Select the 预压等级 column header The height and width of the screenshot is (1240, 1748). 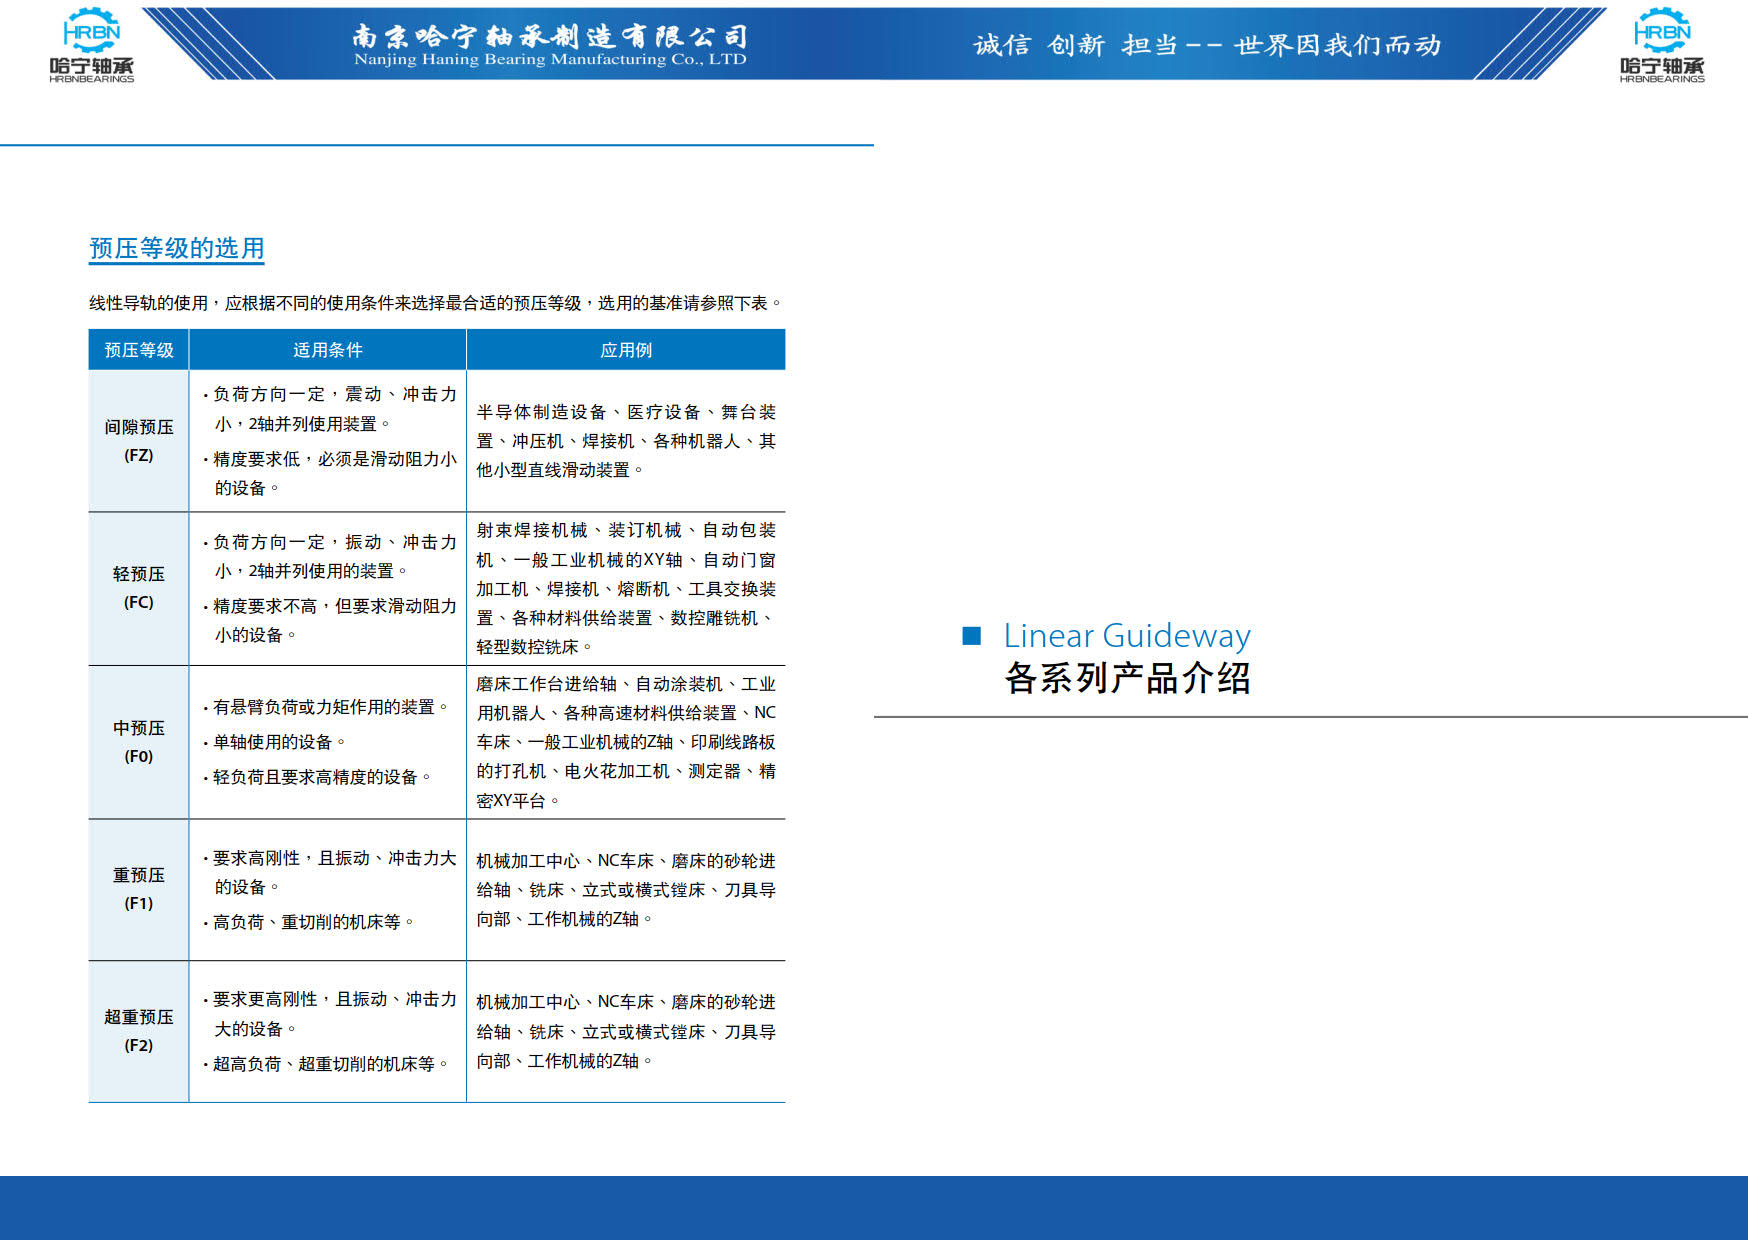pyautogui.click(x=139, y=350)
